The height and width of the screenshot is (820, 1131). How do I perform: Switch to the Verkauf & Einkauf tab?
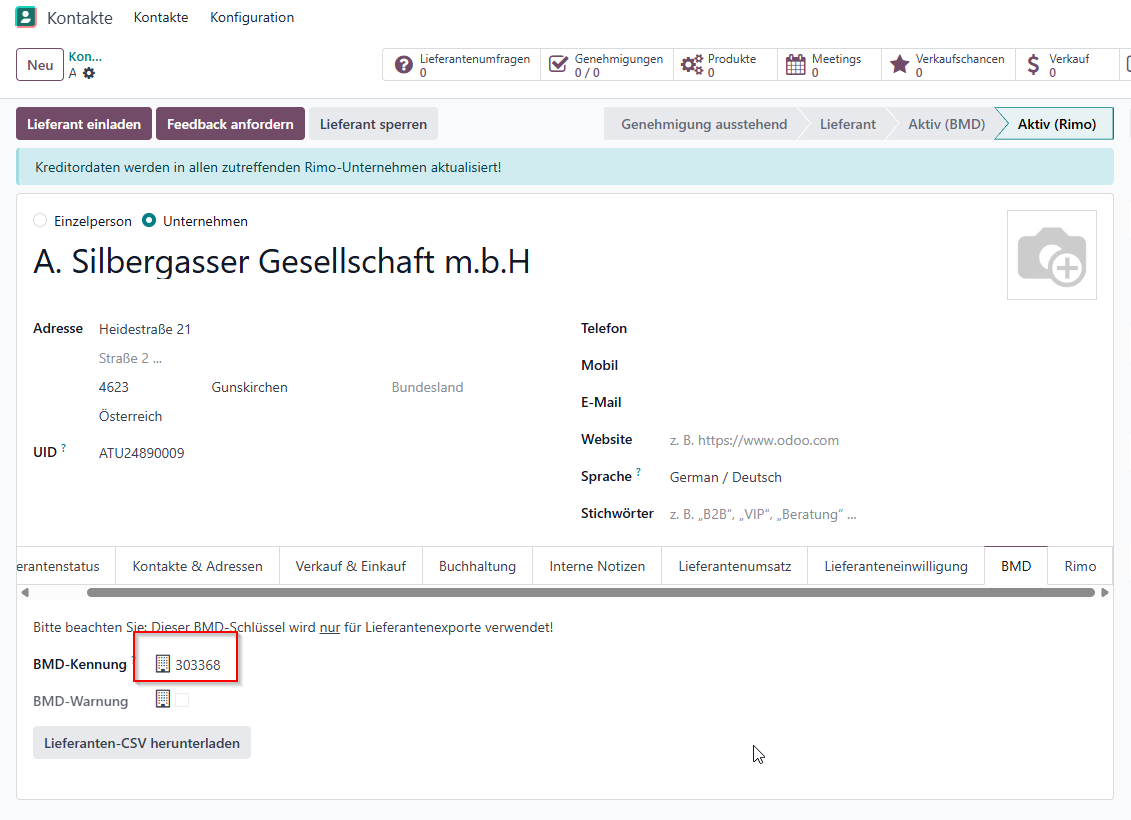pos(351,566)
